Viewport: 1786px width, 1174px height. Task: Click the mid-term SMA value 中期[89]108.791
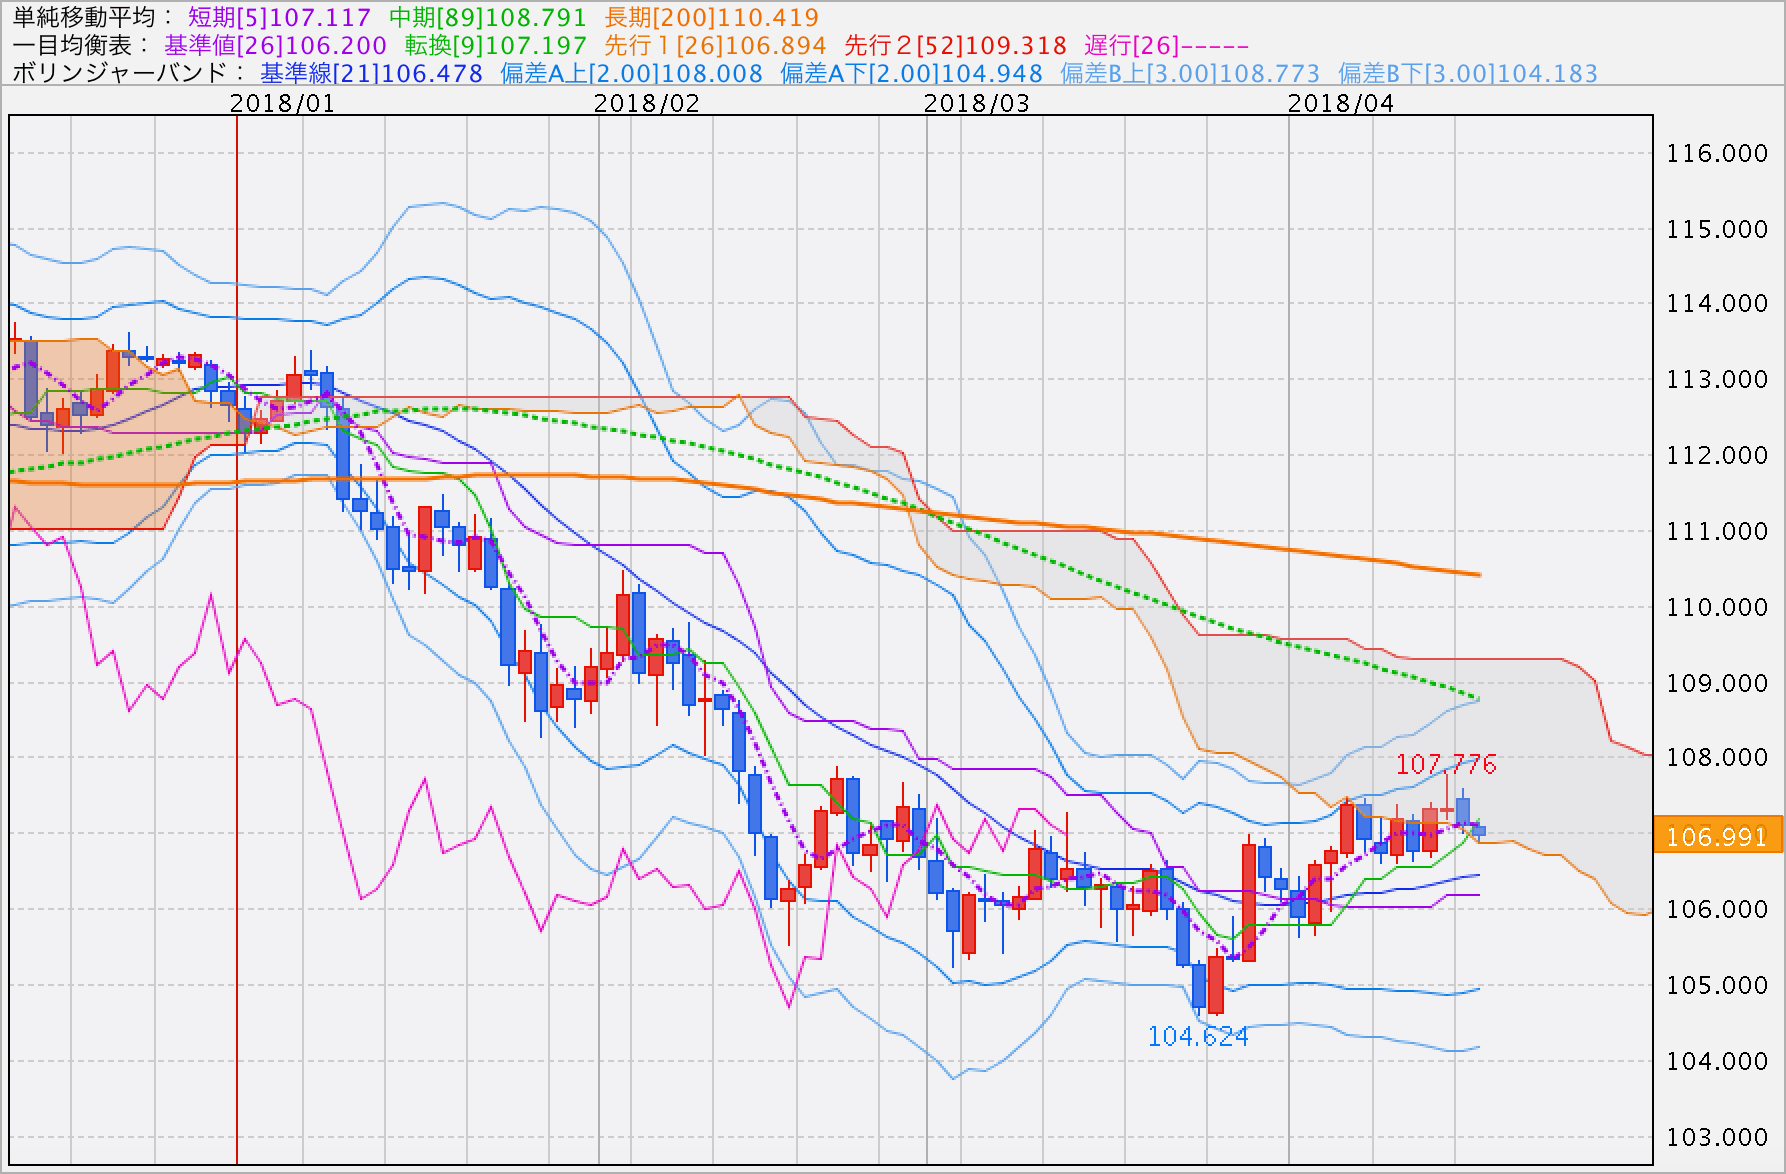(x=487, y=17)
